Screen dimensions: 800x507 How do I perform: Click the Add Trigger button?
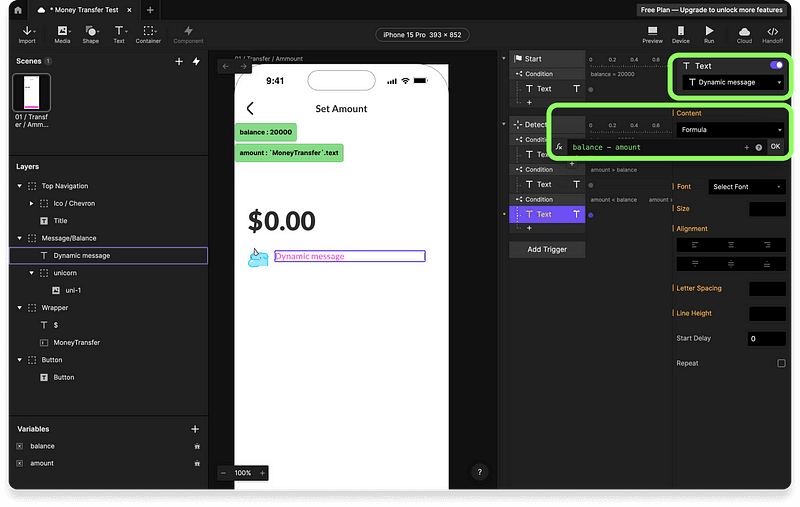[x=547, y=249]
